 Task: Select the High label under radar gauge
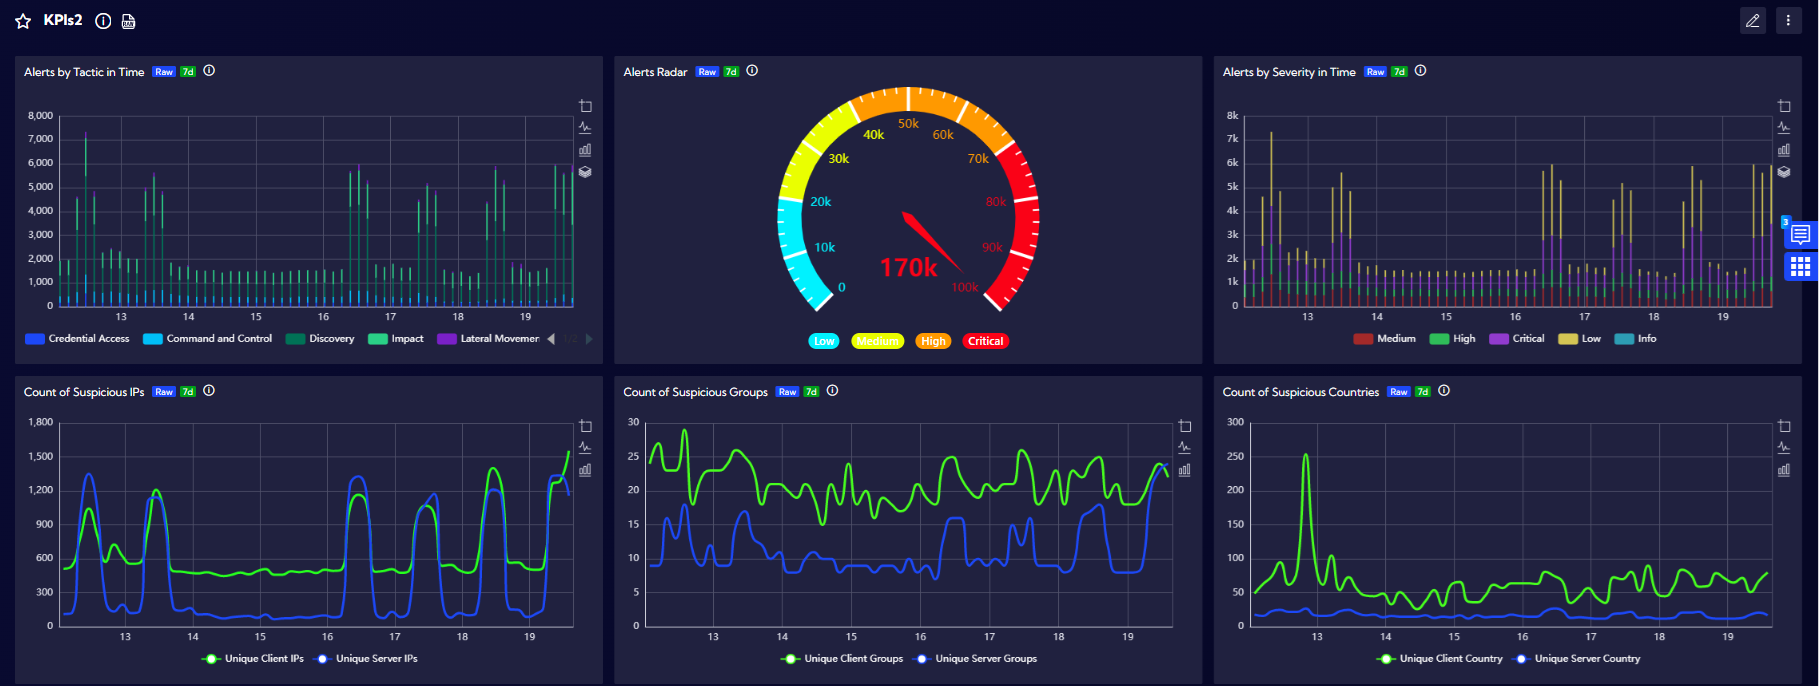pos(933,342)
